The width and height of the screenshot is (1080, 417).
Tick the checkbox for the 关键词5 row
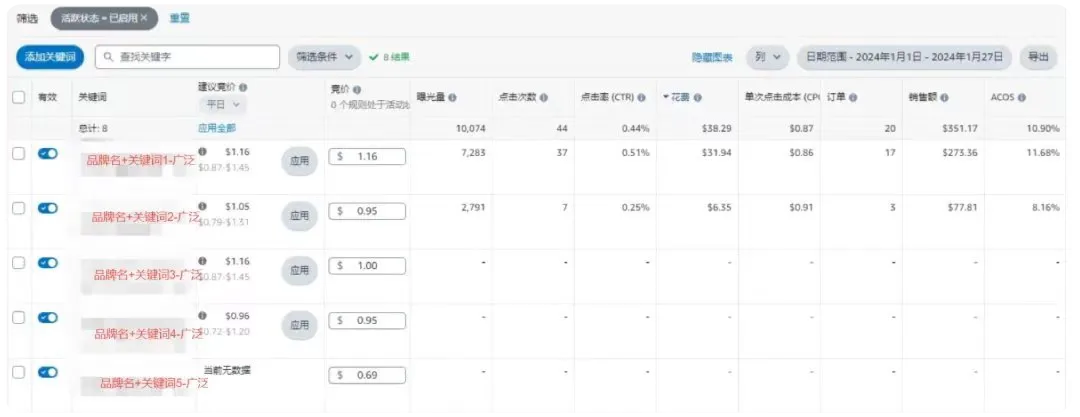click(x=19, y=372)
